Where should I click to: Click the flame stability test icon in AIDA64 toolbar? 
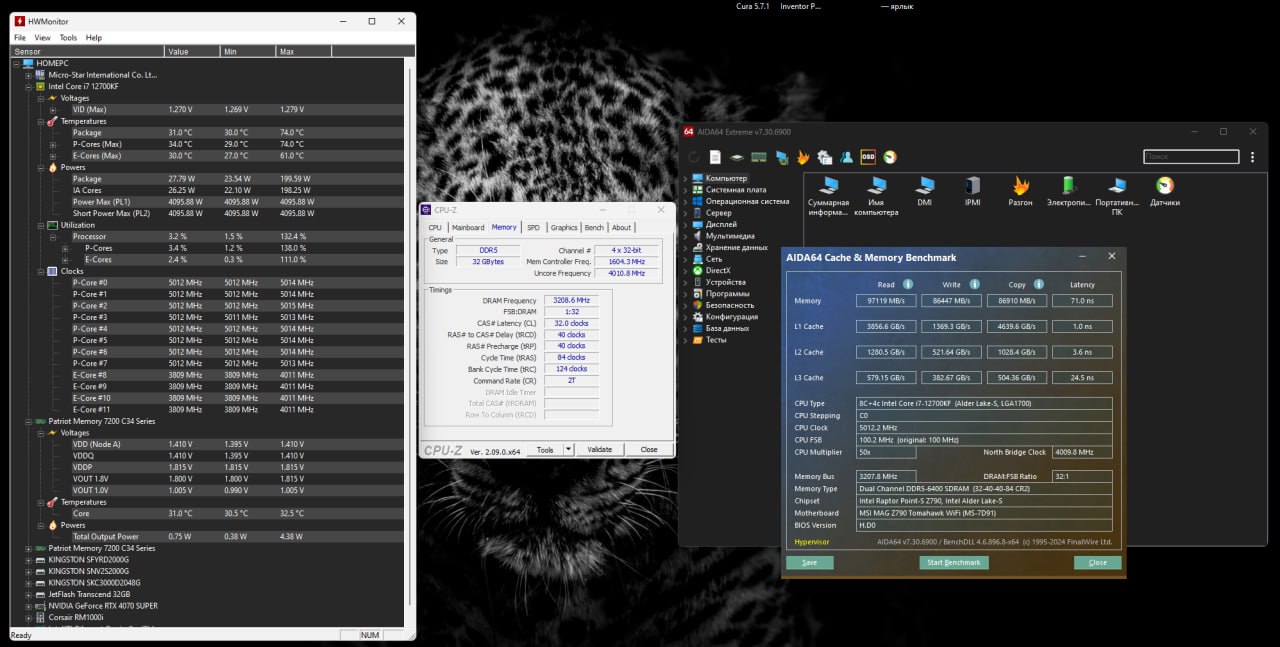[802, 157]
